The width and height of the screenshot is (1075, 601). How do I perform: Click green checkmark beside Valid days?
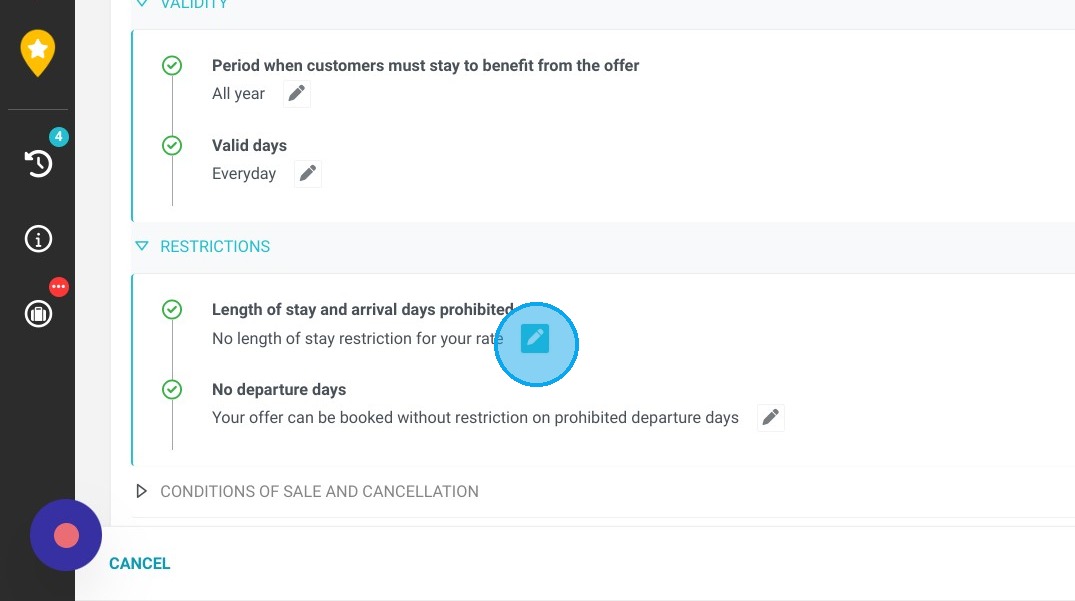tap(172, 145)
